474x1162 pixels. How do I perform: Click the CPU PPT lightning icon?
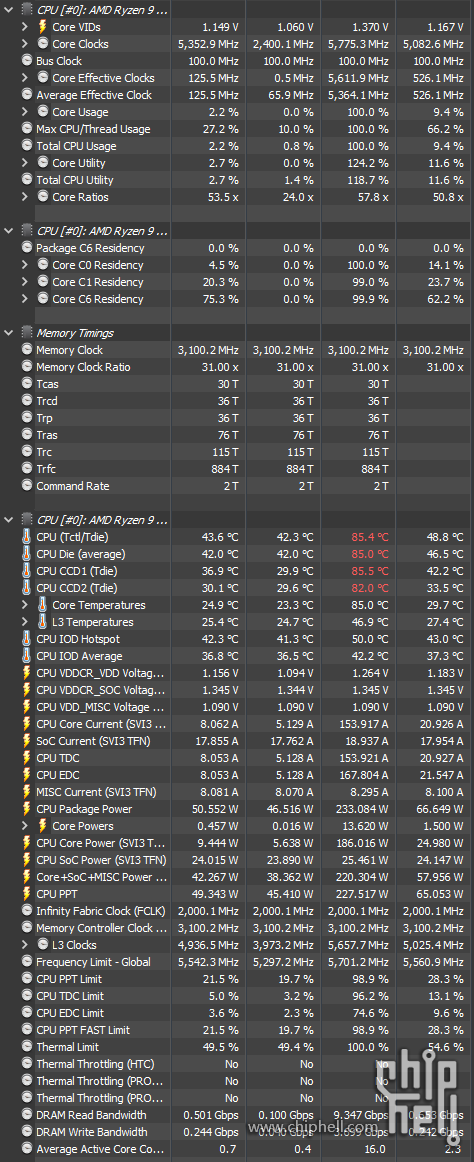[27, 894]
